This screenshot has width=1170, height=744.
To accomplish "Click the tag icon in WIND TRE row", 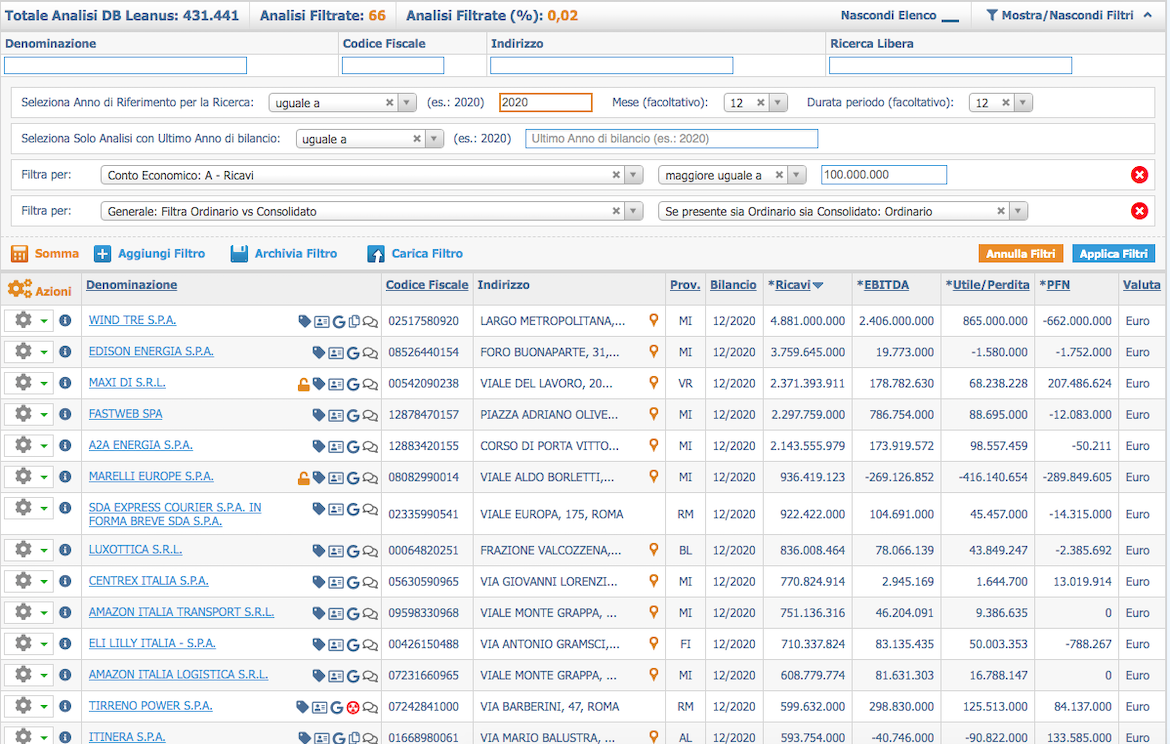I will point(304,322).
